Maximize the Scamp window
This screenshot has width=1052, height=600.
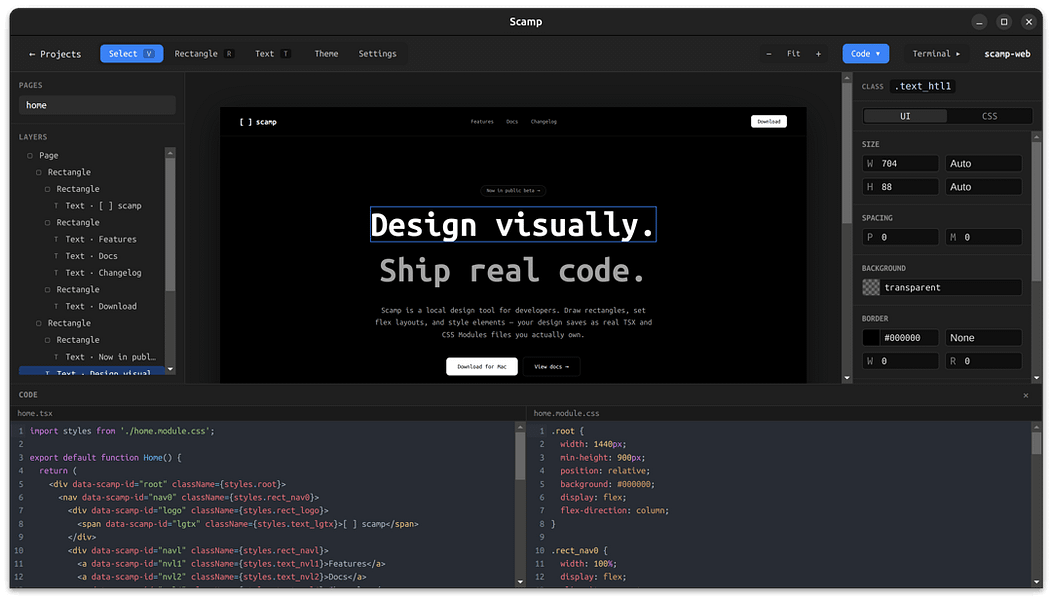pos(1004,22)
